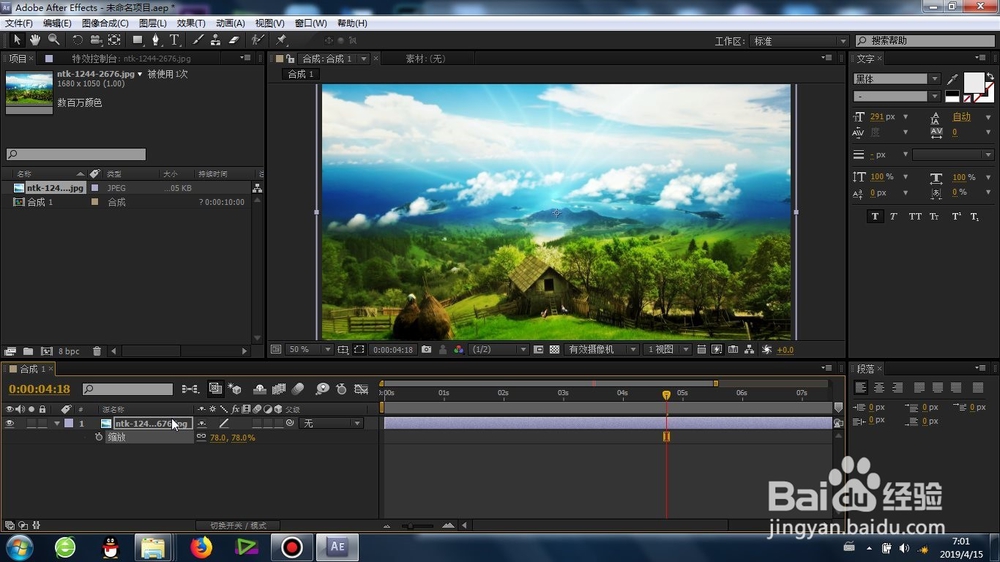Select the Type text tool
Screen dimensions: 1000x562
pos(174,40)
